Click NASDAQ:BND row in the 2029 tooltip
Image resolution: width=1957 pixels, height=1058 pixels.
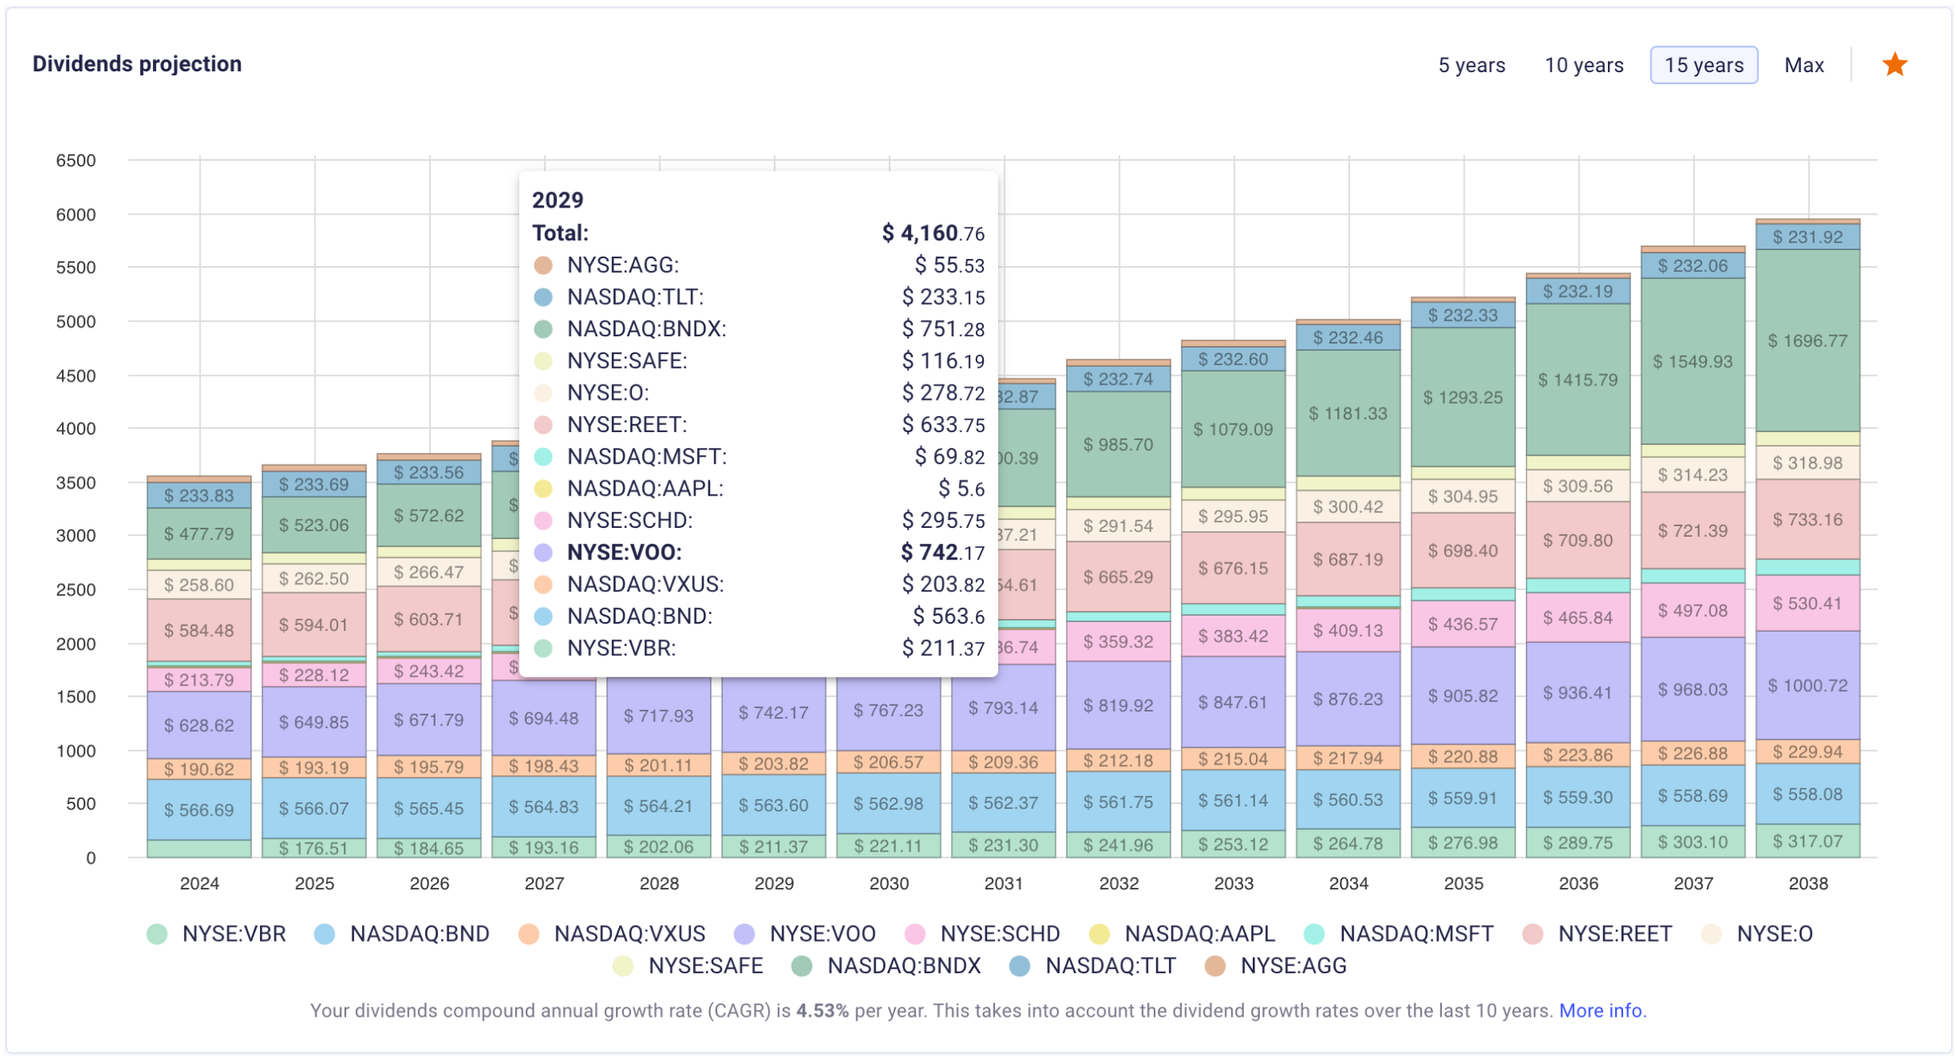[758, 616]
